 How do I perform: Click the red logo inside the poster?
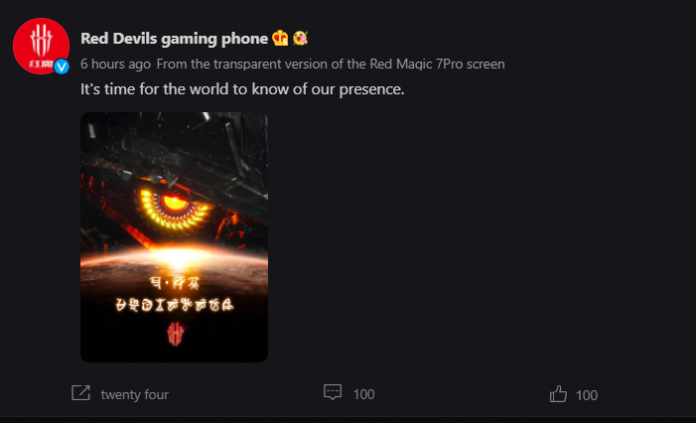pyautogui.click(x=176, y=334)
